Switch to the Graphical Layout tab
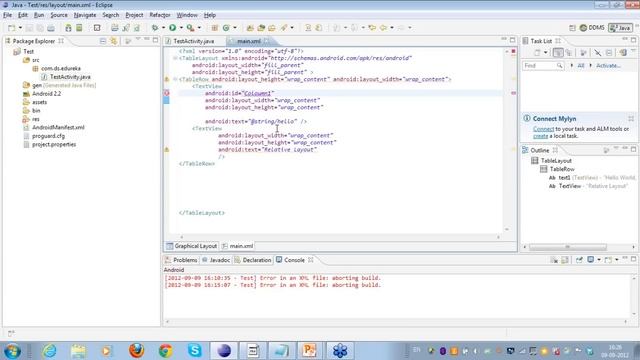The image size is (640, 360). pyautogui.click(x=192, y=246)
